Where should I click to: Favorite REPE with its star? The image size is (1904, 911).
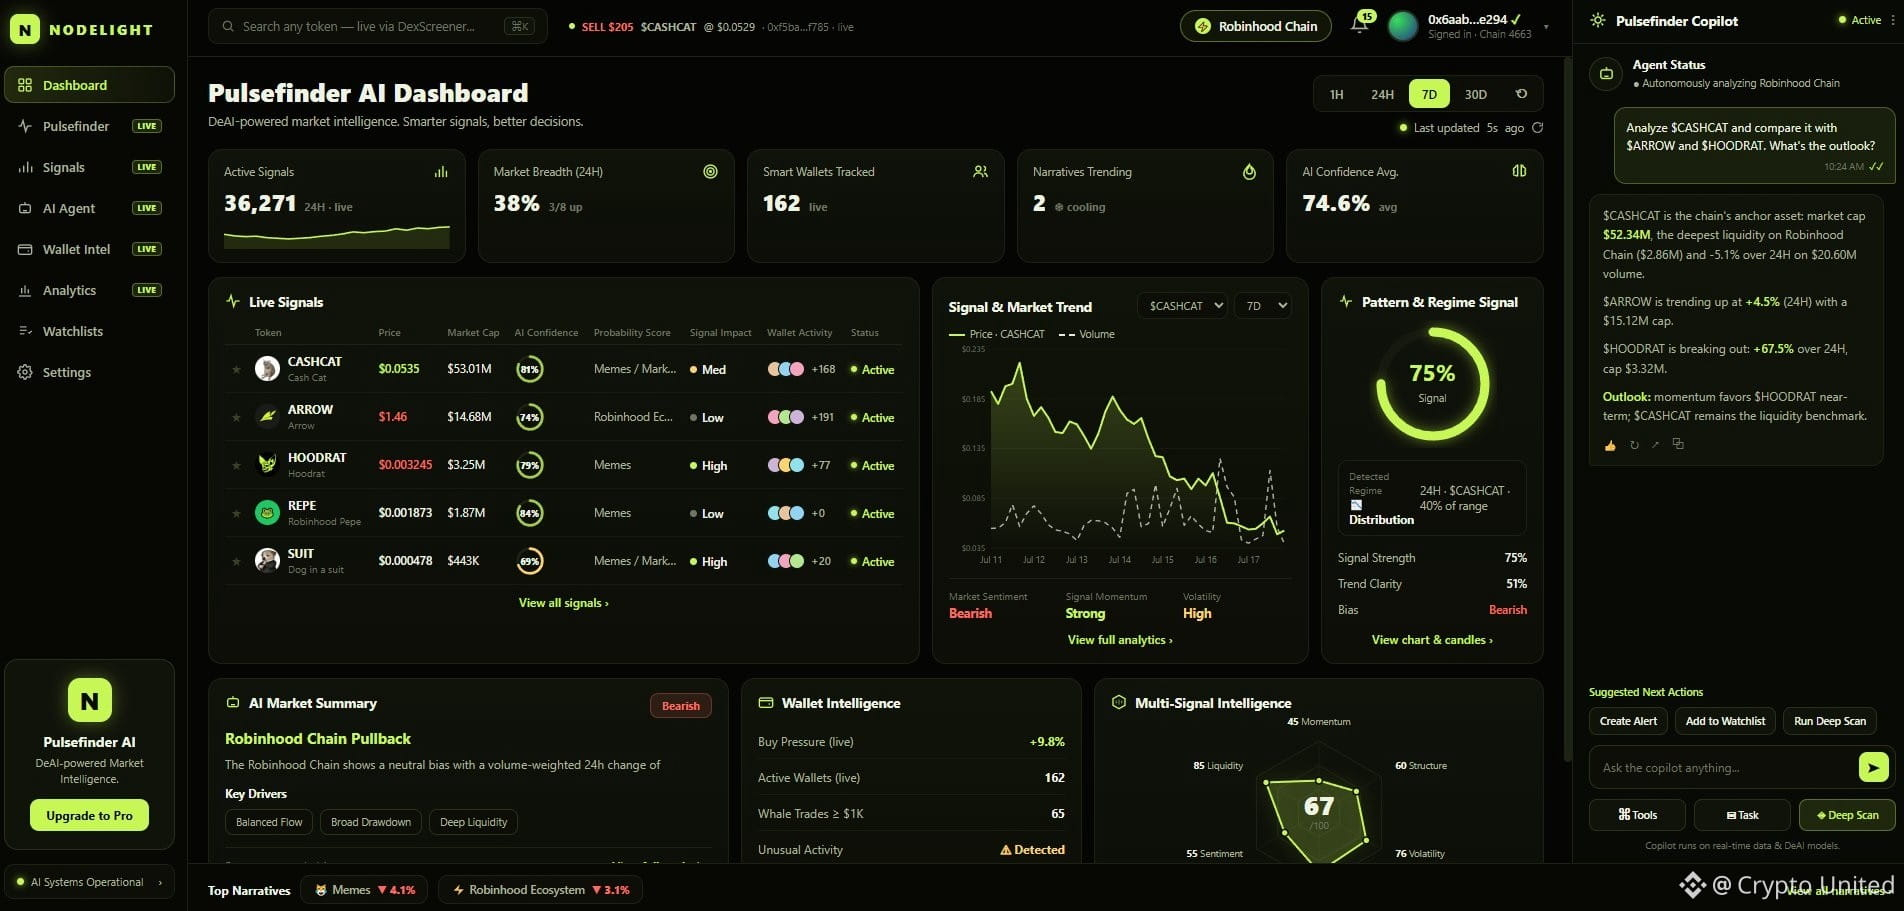[236, 514]
